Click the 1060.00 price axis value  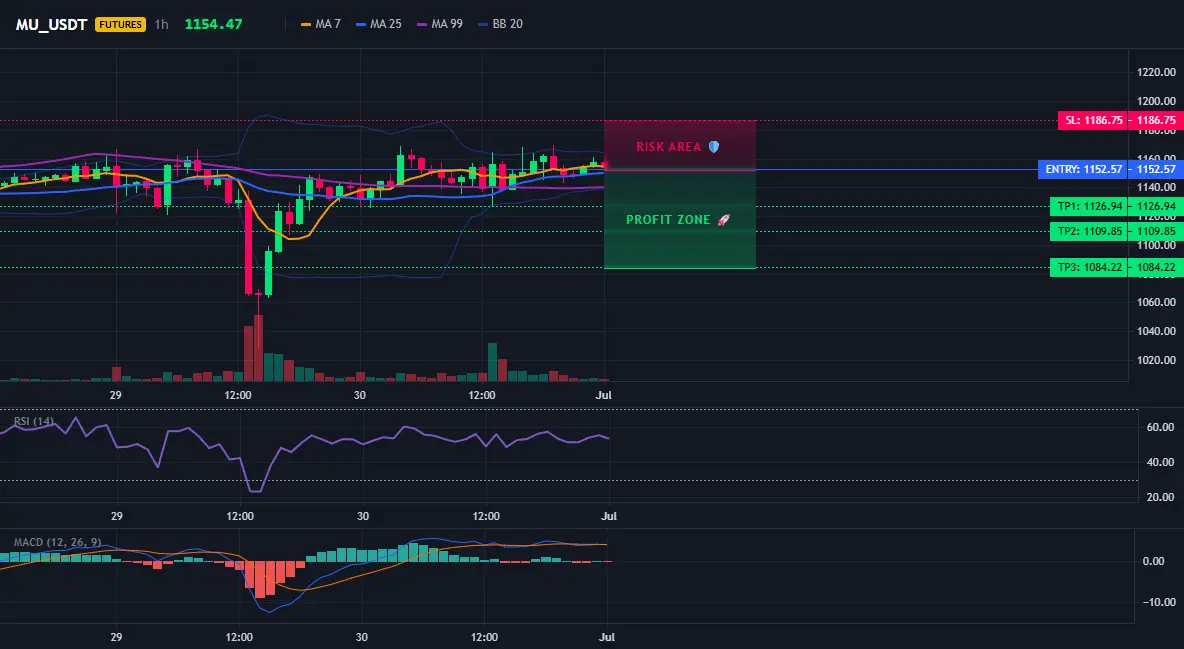(x=1156, y=302)
